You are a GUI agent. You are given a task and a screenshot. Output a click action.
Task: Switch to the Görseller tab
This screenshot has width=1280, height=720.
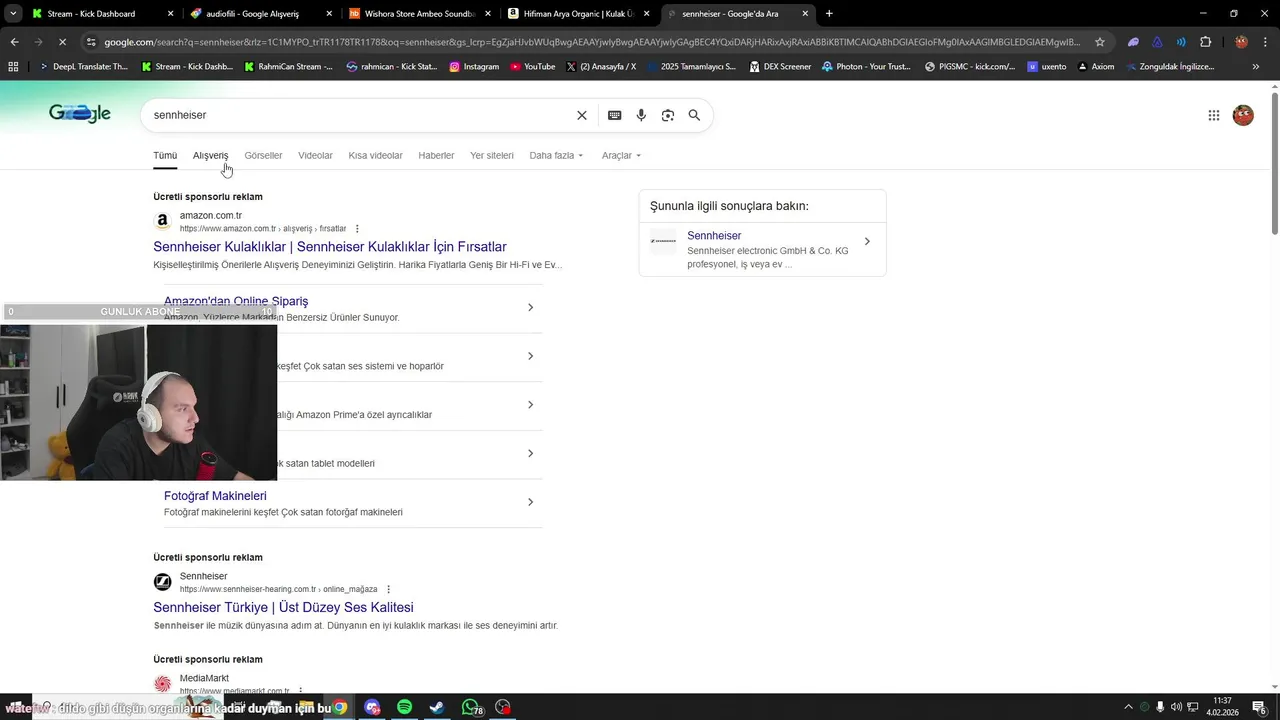click(x=263, y=155)
